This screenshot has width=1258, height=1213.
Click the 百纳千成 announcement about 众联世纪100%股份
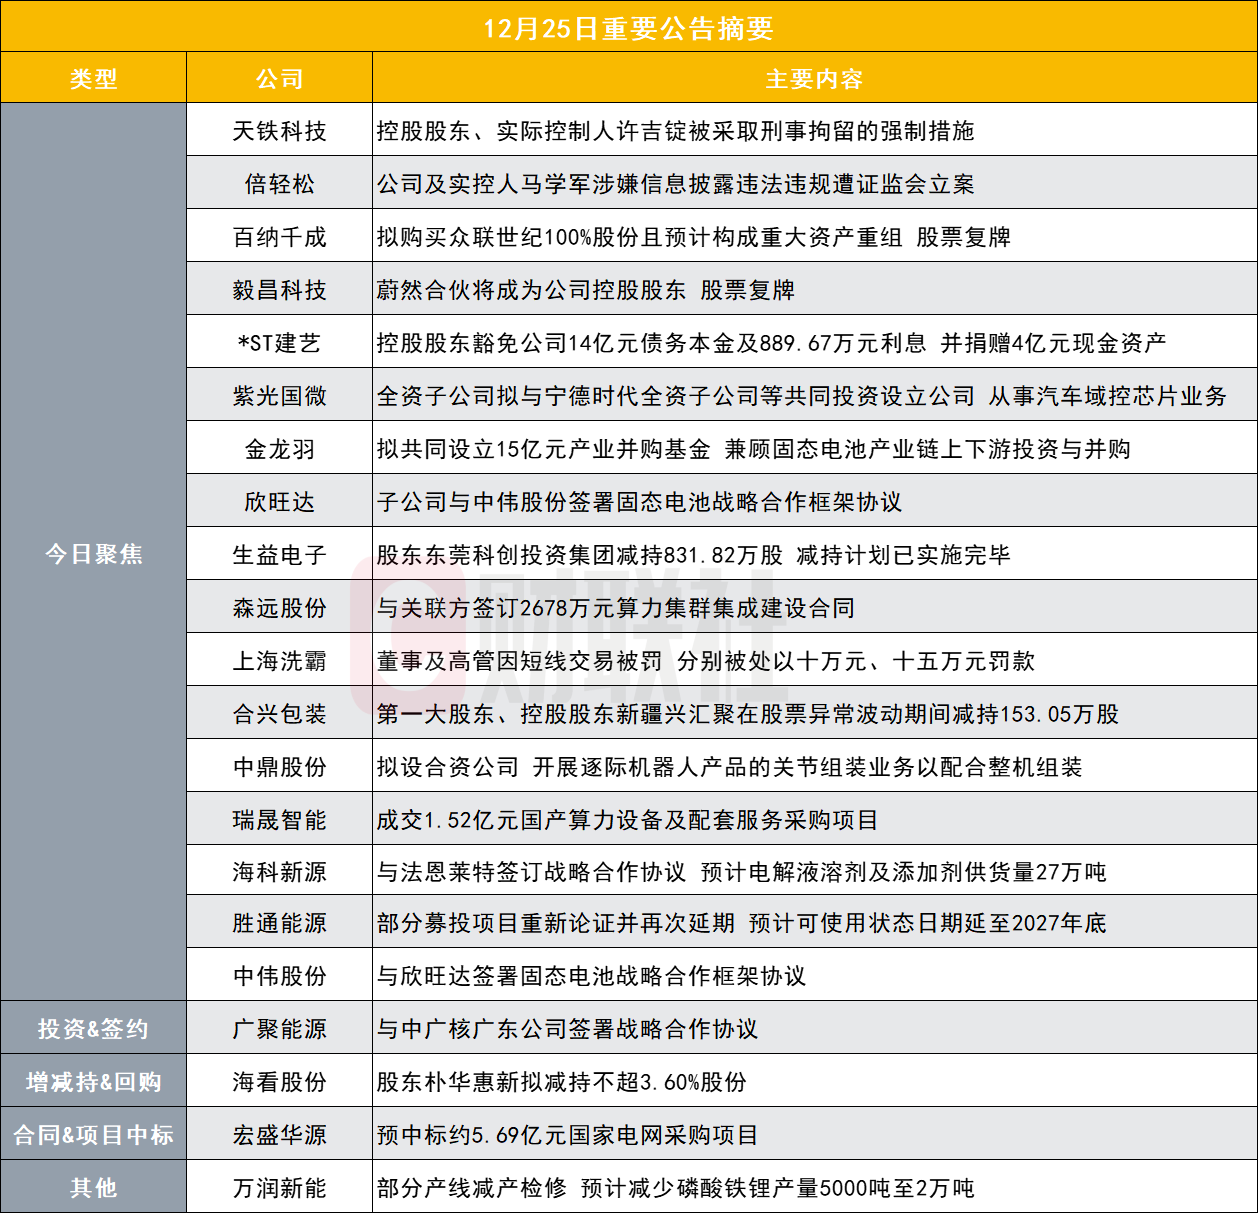693,237
